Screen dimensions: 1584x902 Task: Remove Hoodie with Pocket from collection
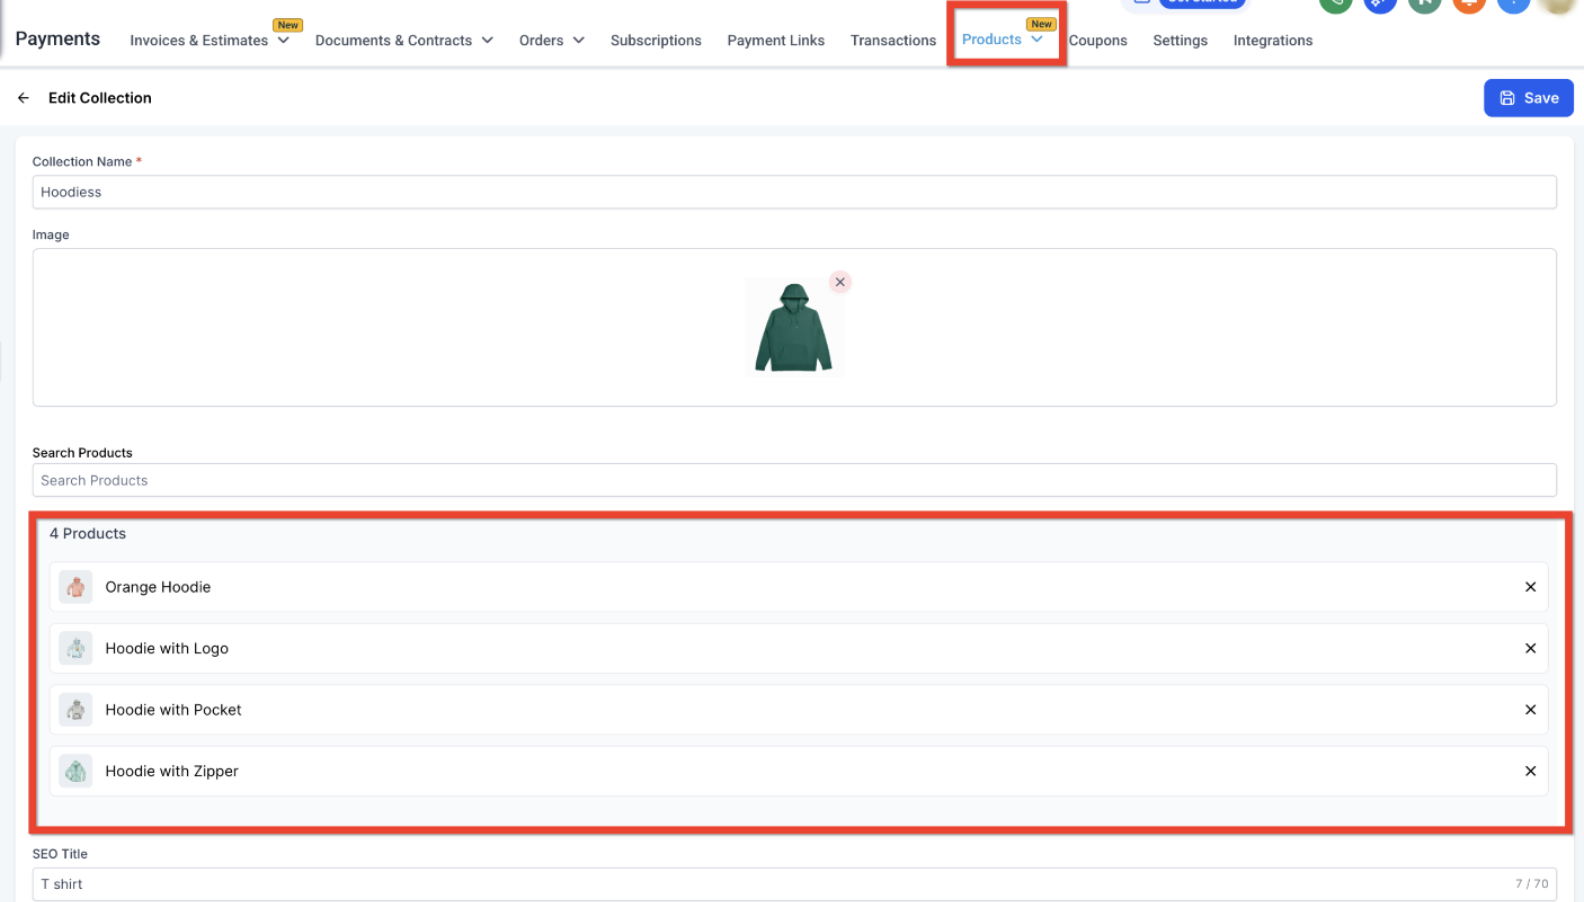[x=1529, y=710]
